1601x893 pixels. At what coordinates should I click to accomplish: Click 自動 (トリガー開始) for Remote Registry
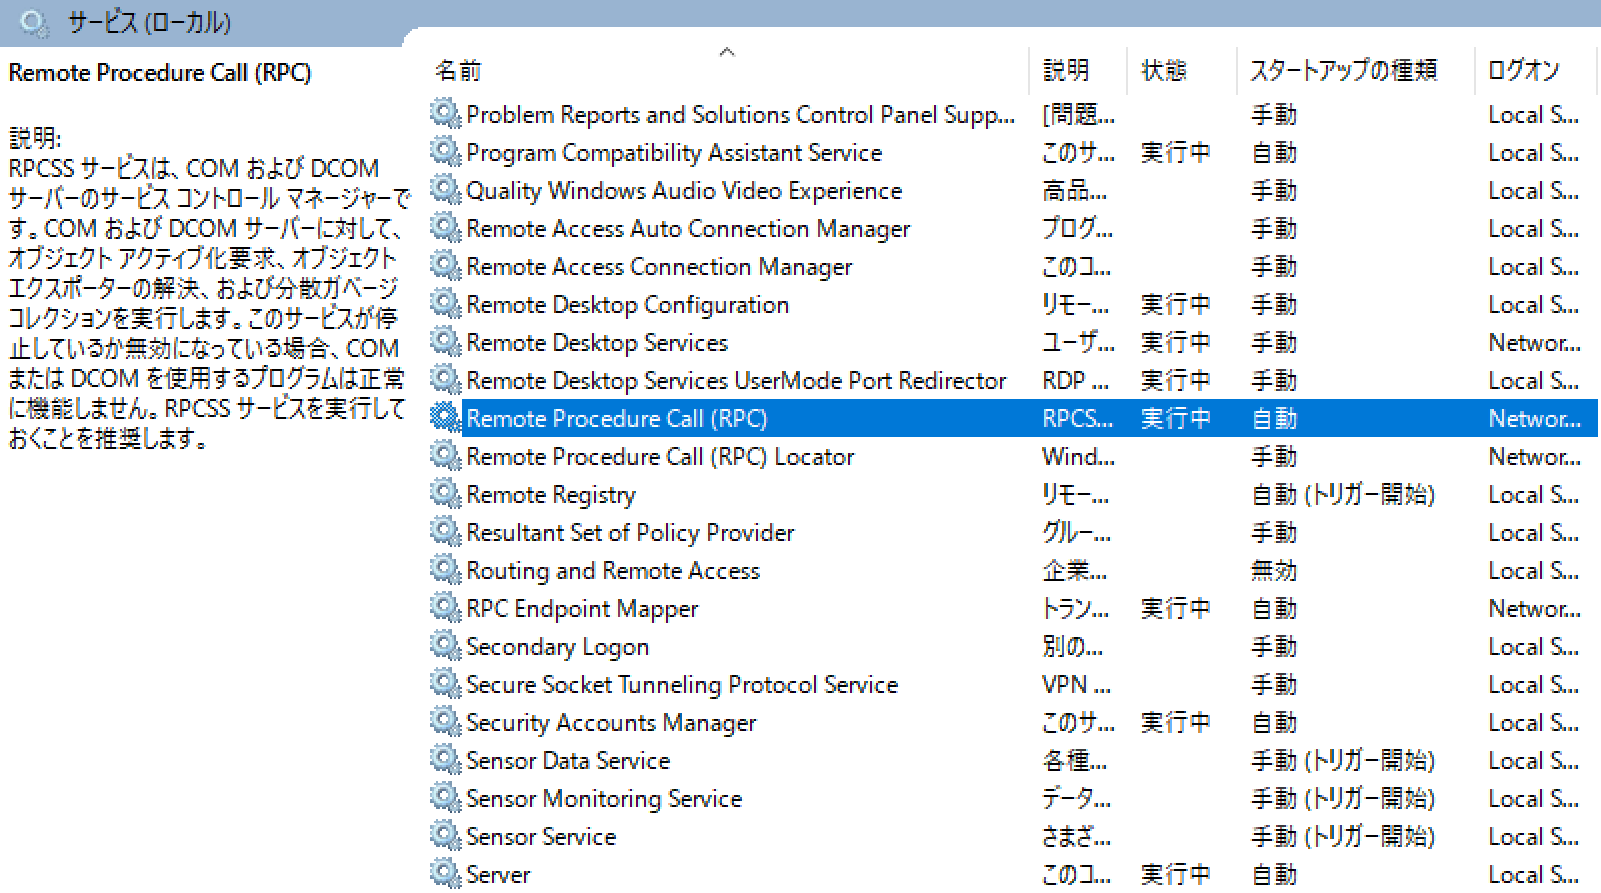[1343, 495]
